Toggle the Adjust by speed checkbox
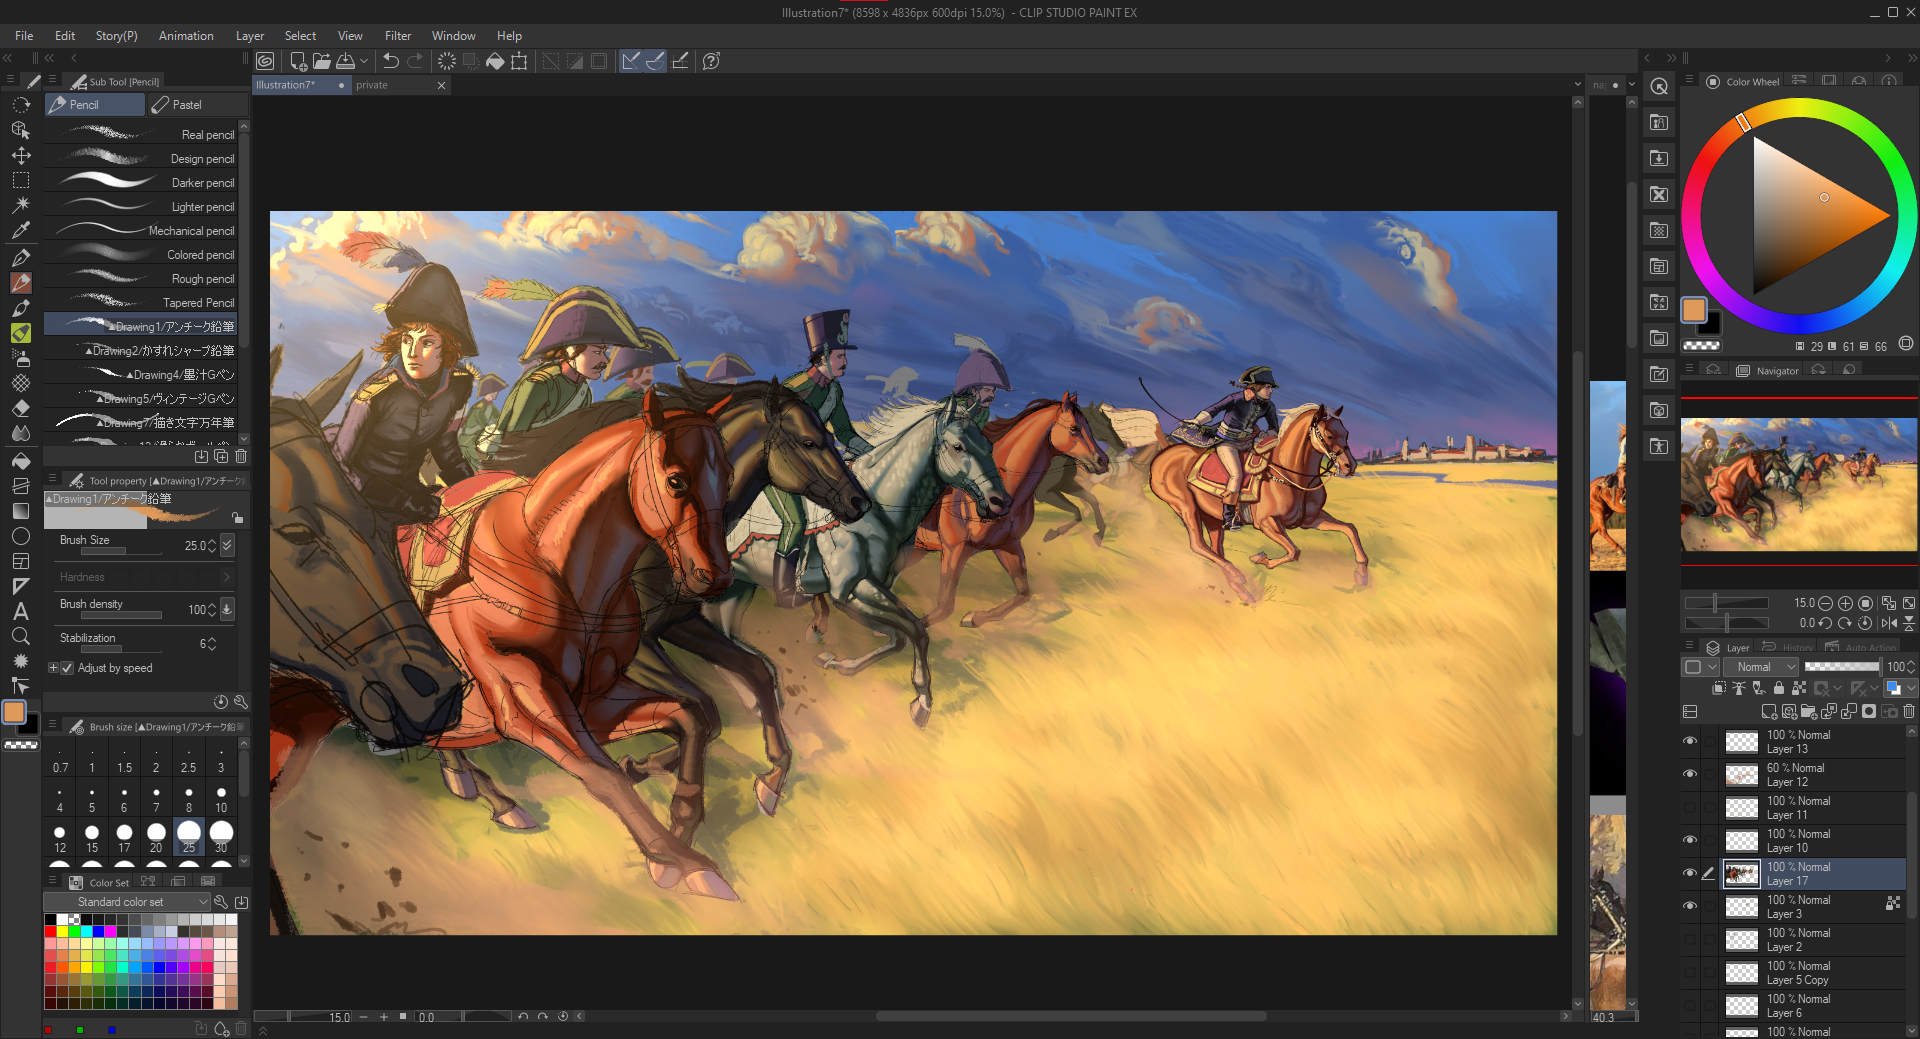 (68, 668)
